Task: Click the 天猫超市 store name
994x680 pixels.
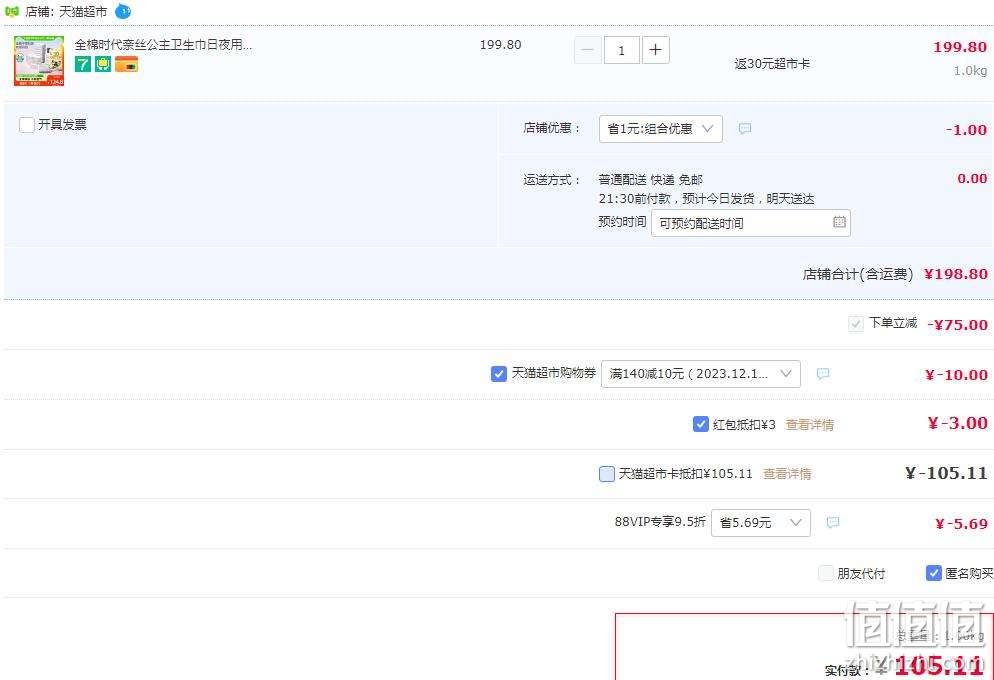Action: tap(83, 11)
